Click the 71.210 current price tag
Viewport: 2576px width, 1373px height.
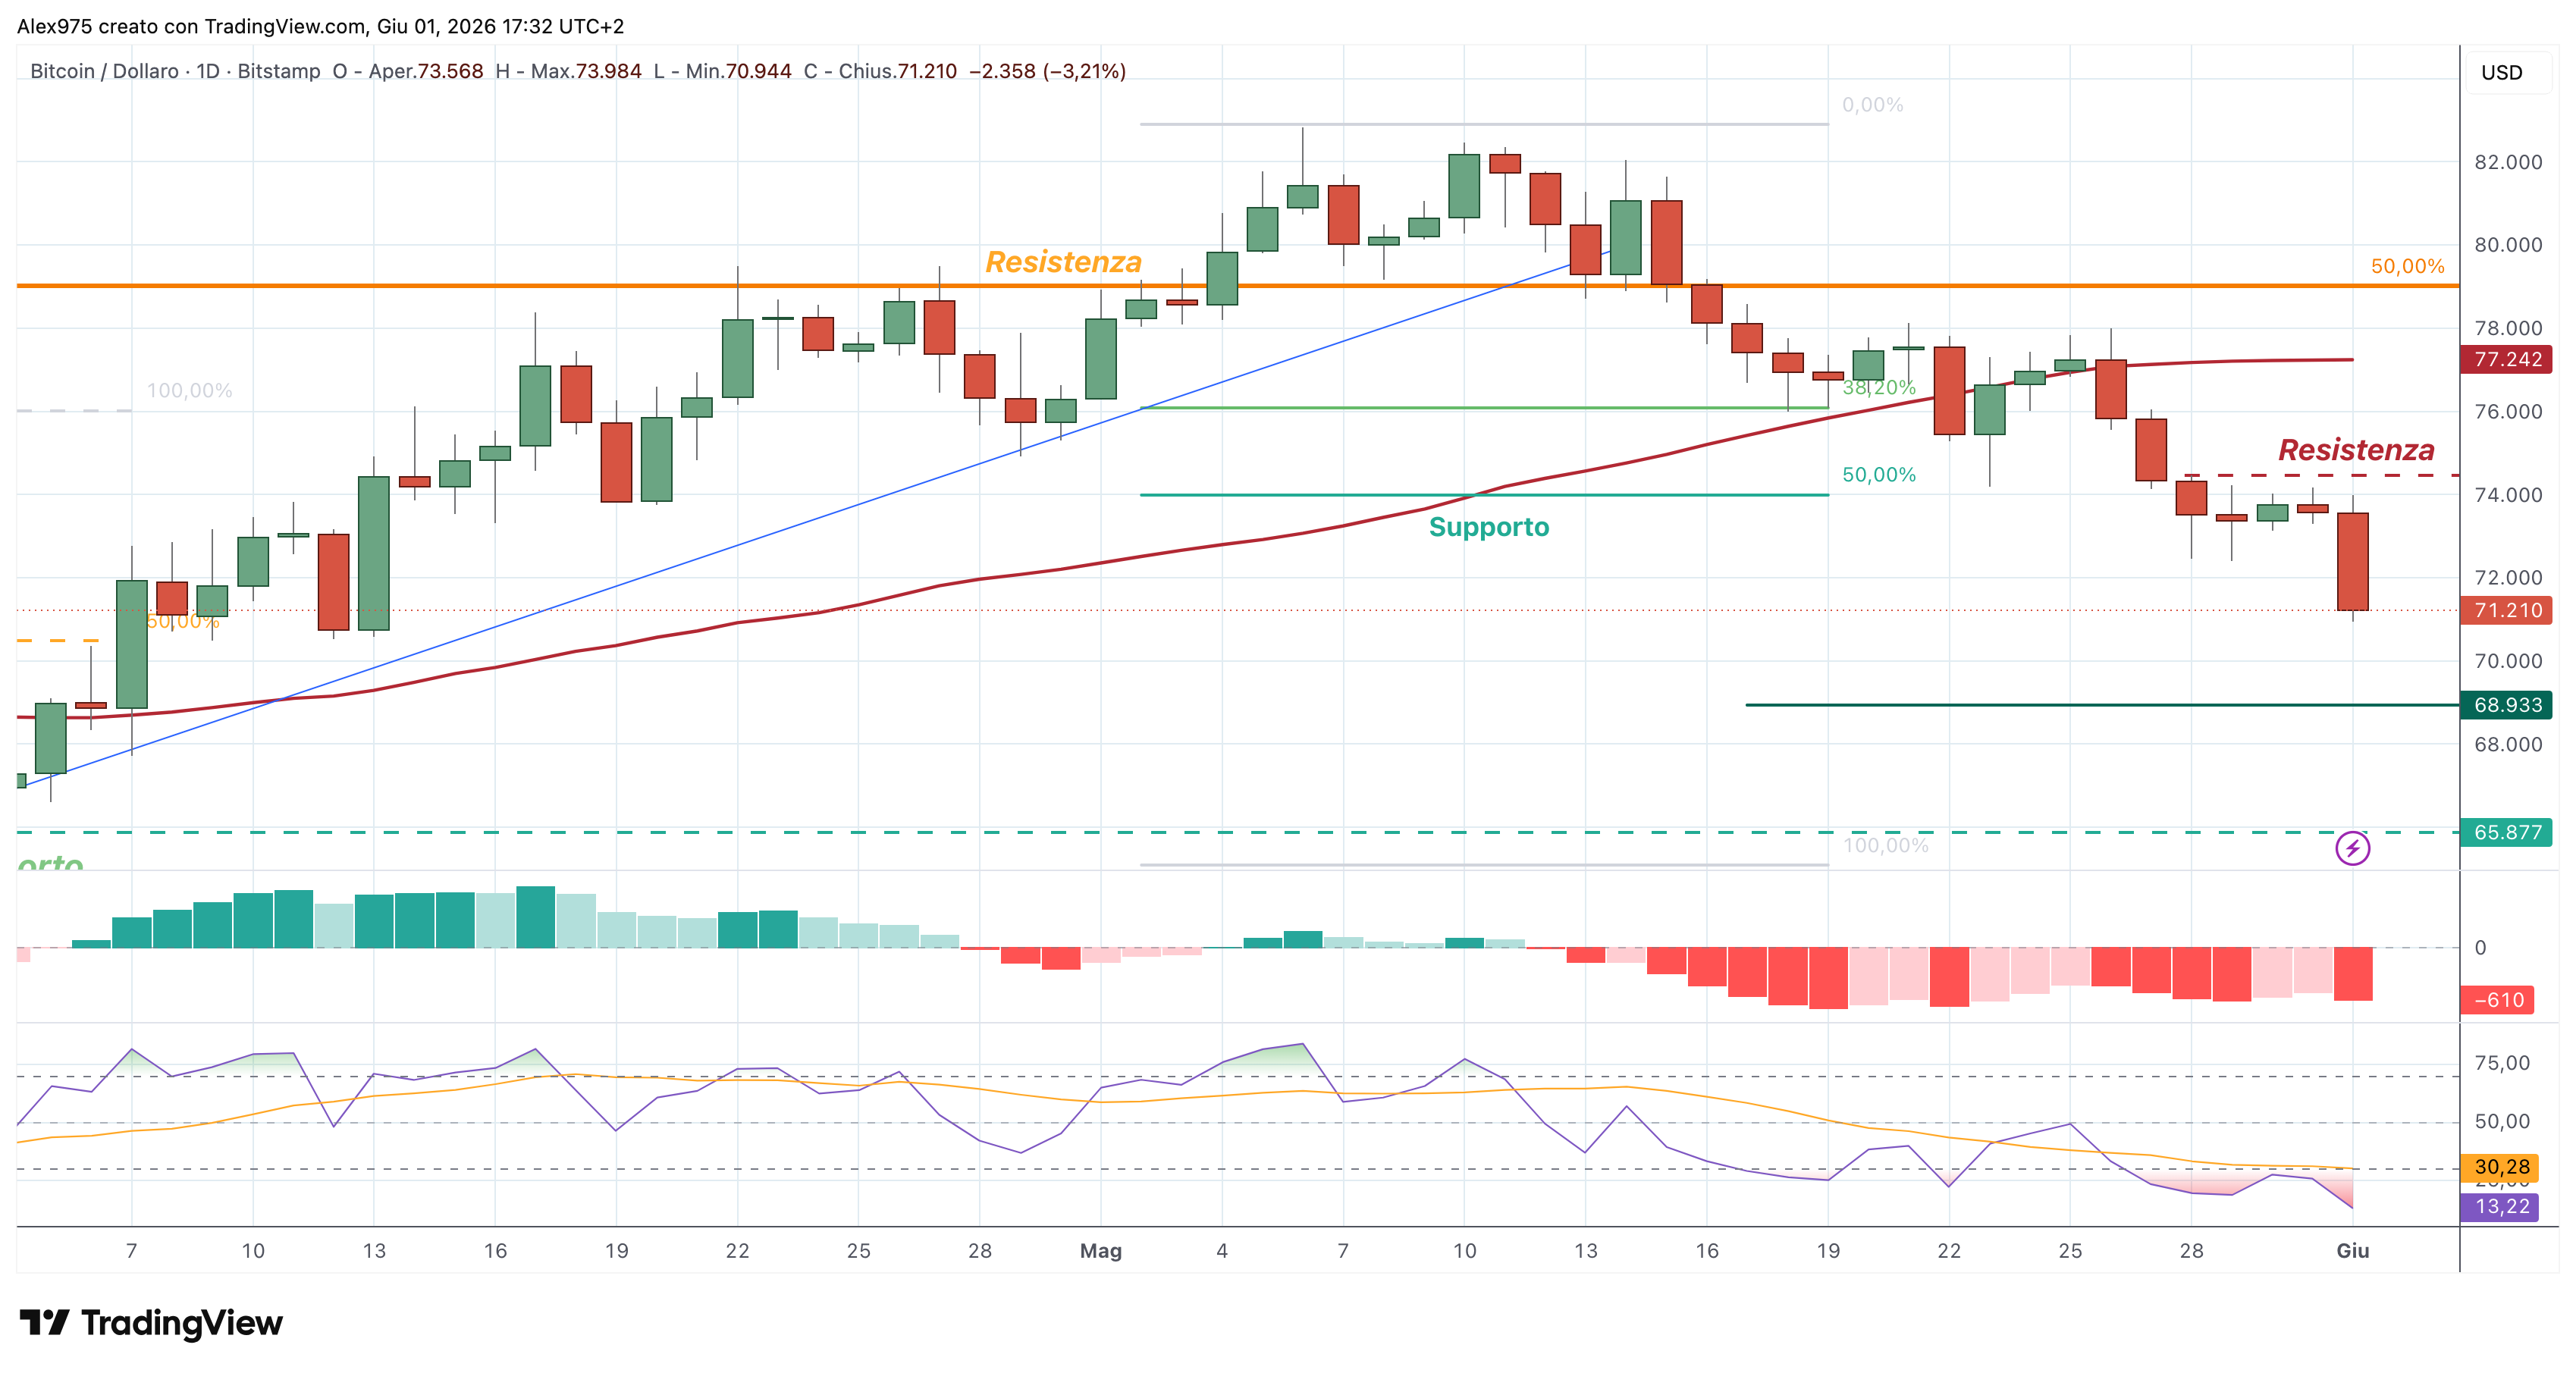pos(2507,610)
